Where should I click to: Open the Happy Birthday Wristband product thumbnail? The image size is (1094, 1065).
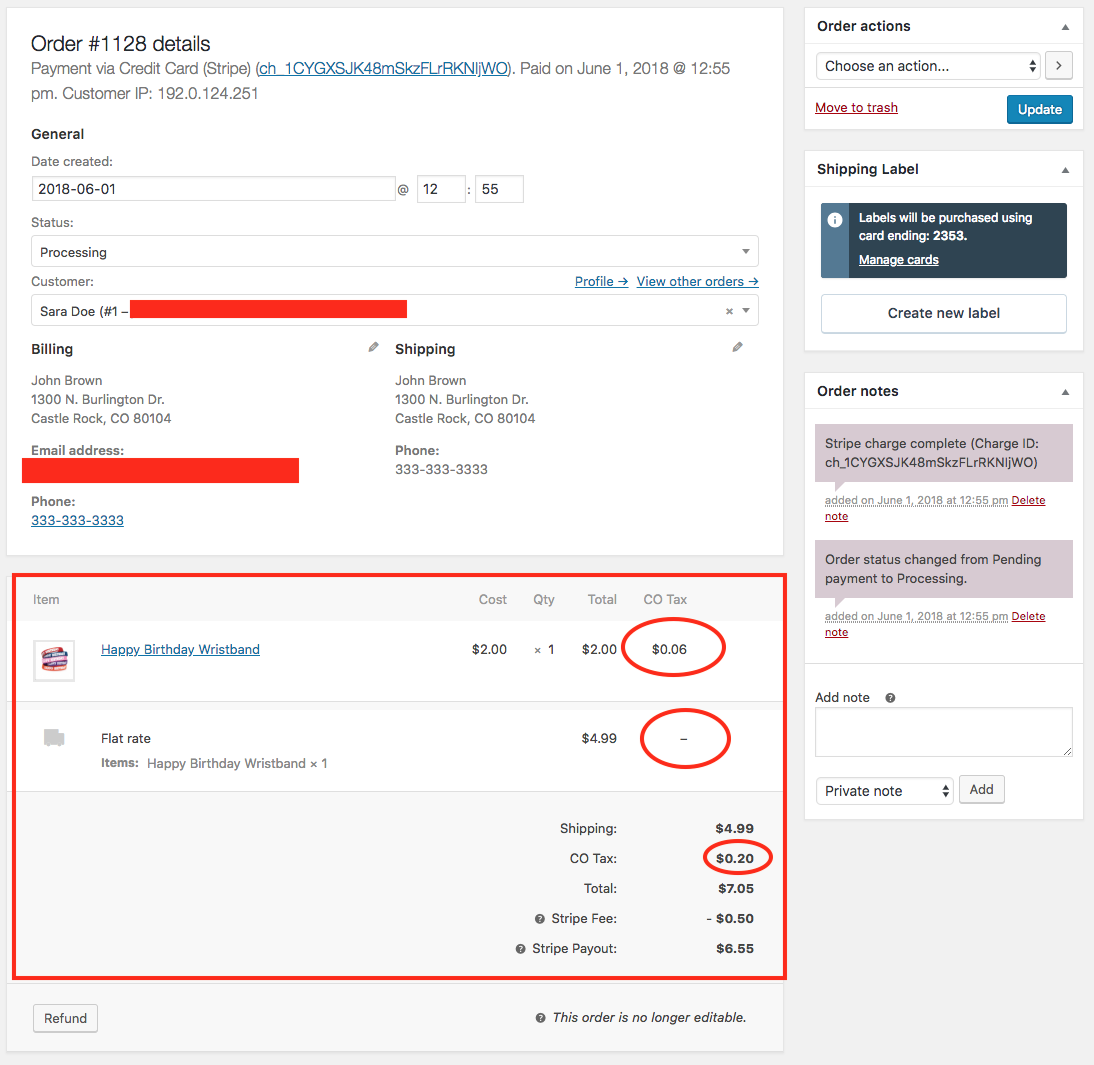[x=54, y=660]
